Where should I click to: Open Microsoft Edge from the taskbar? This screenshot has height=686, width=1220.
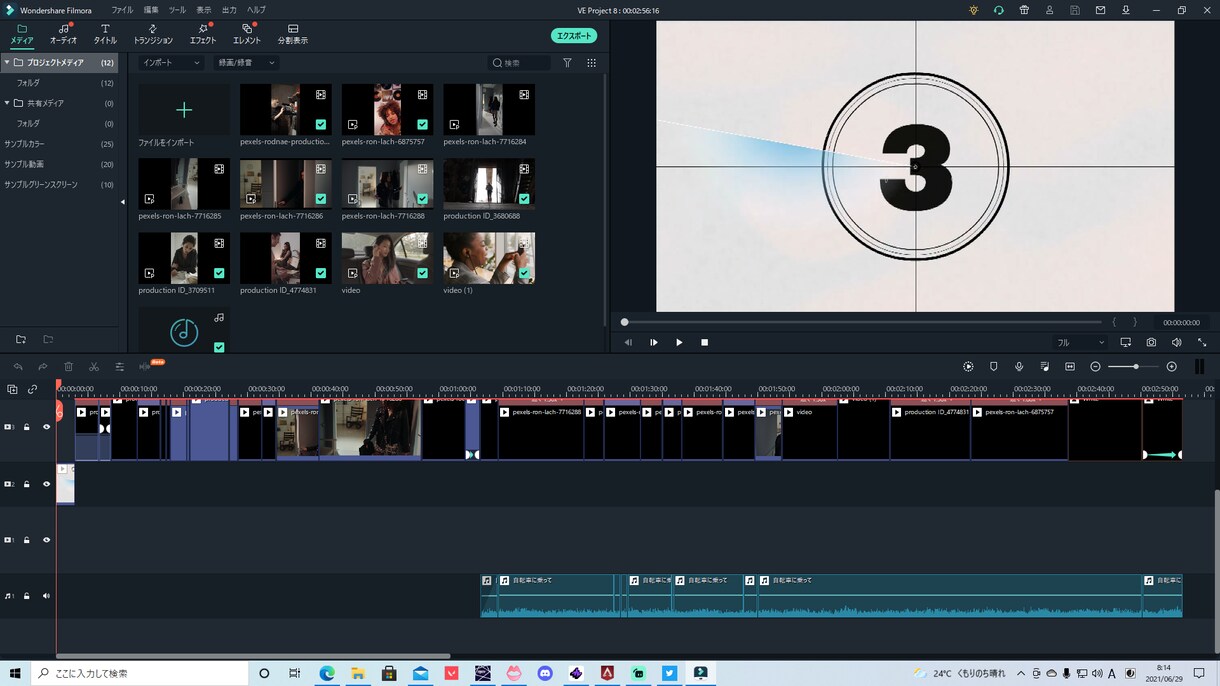coord(327,673)
